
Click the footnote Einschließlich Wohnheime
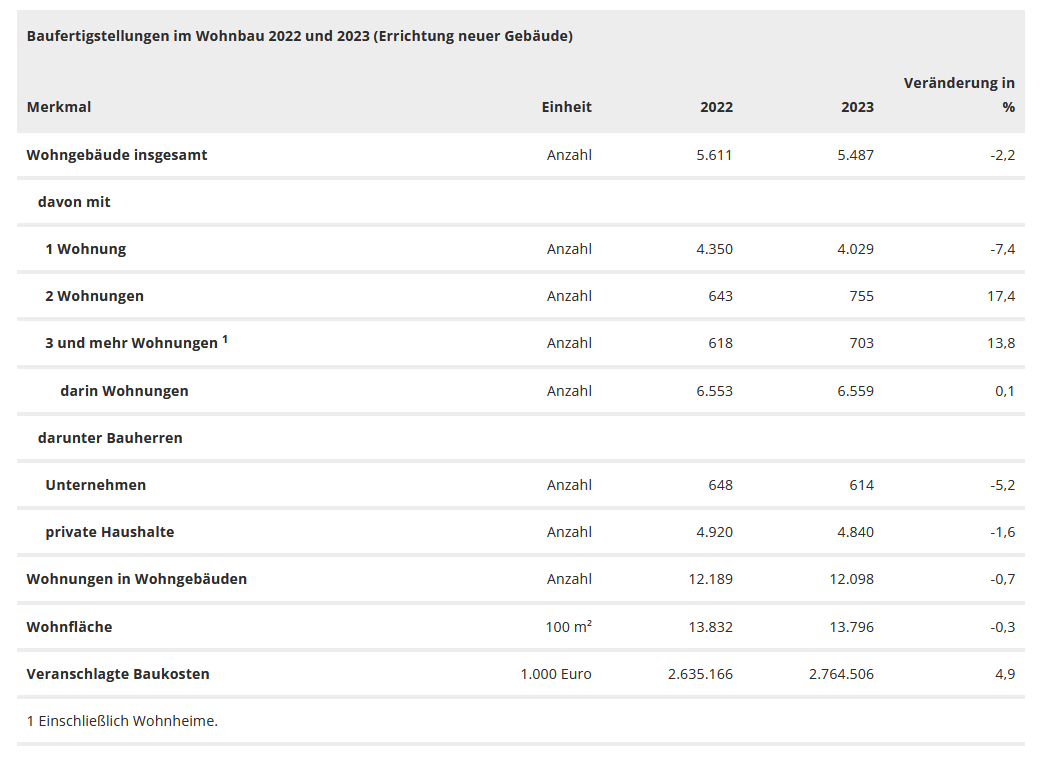click(122, 720)
